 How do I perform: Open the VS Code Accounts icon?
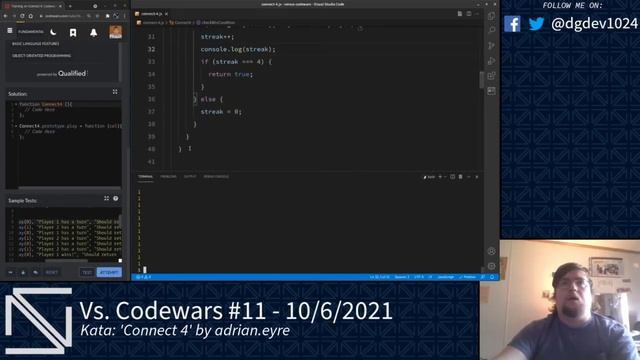[491, 251]
